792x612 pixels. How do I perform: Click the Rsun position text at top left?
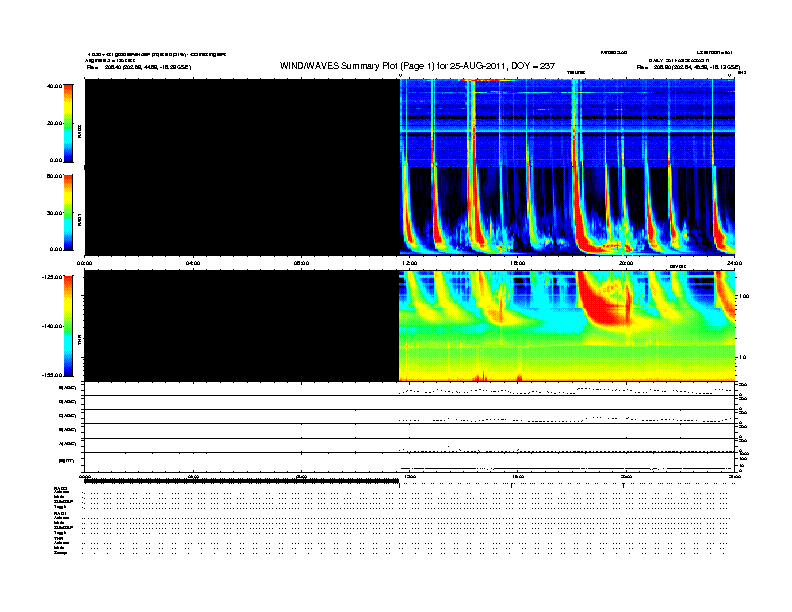point(139,67)
